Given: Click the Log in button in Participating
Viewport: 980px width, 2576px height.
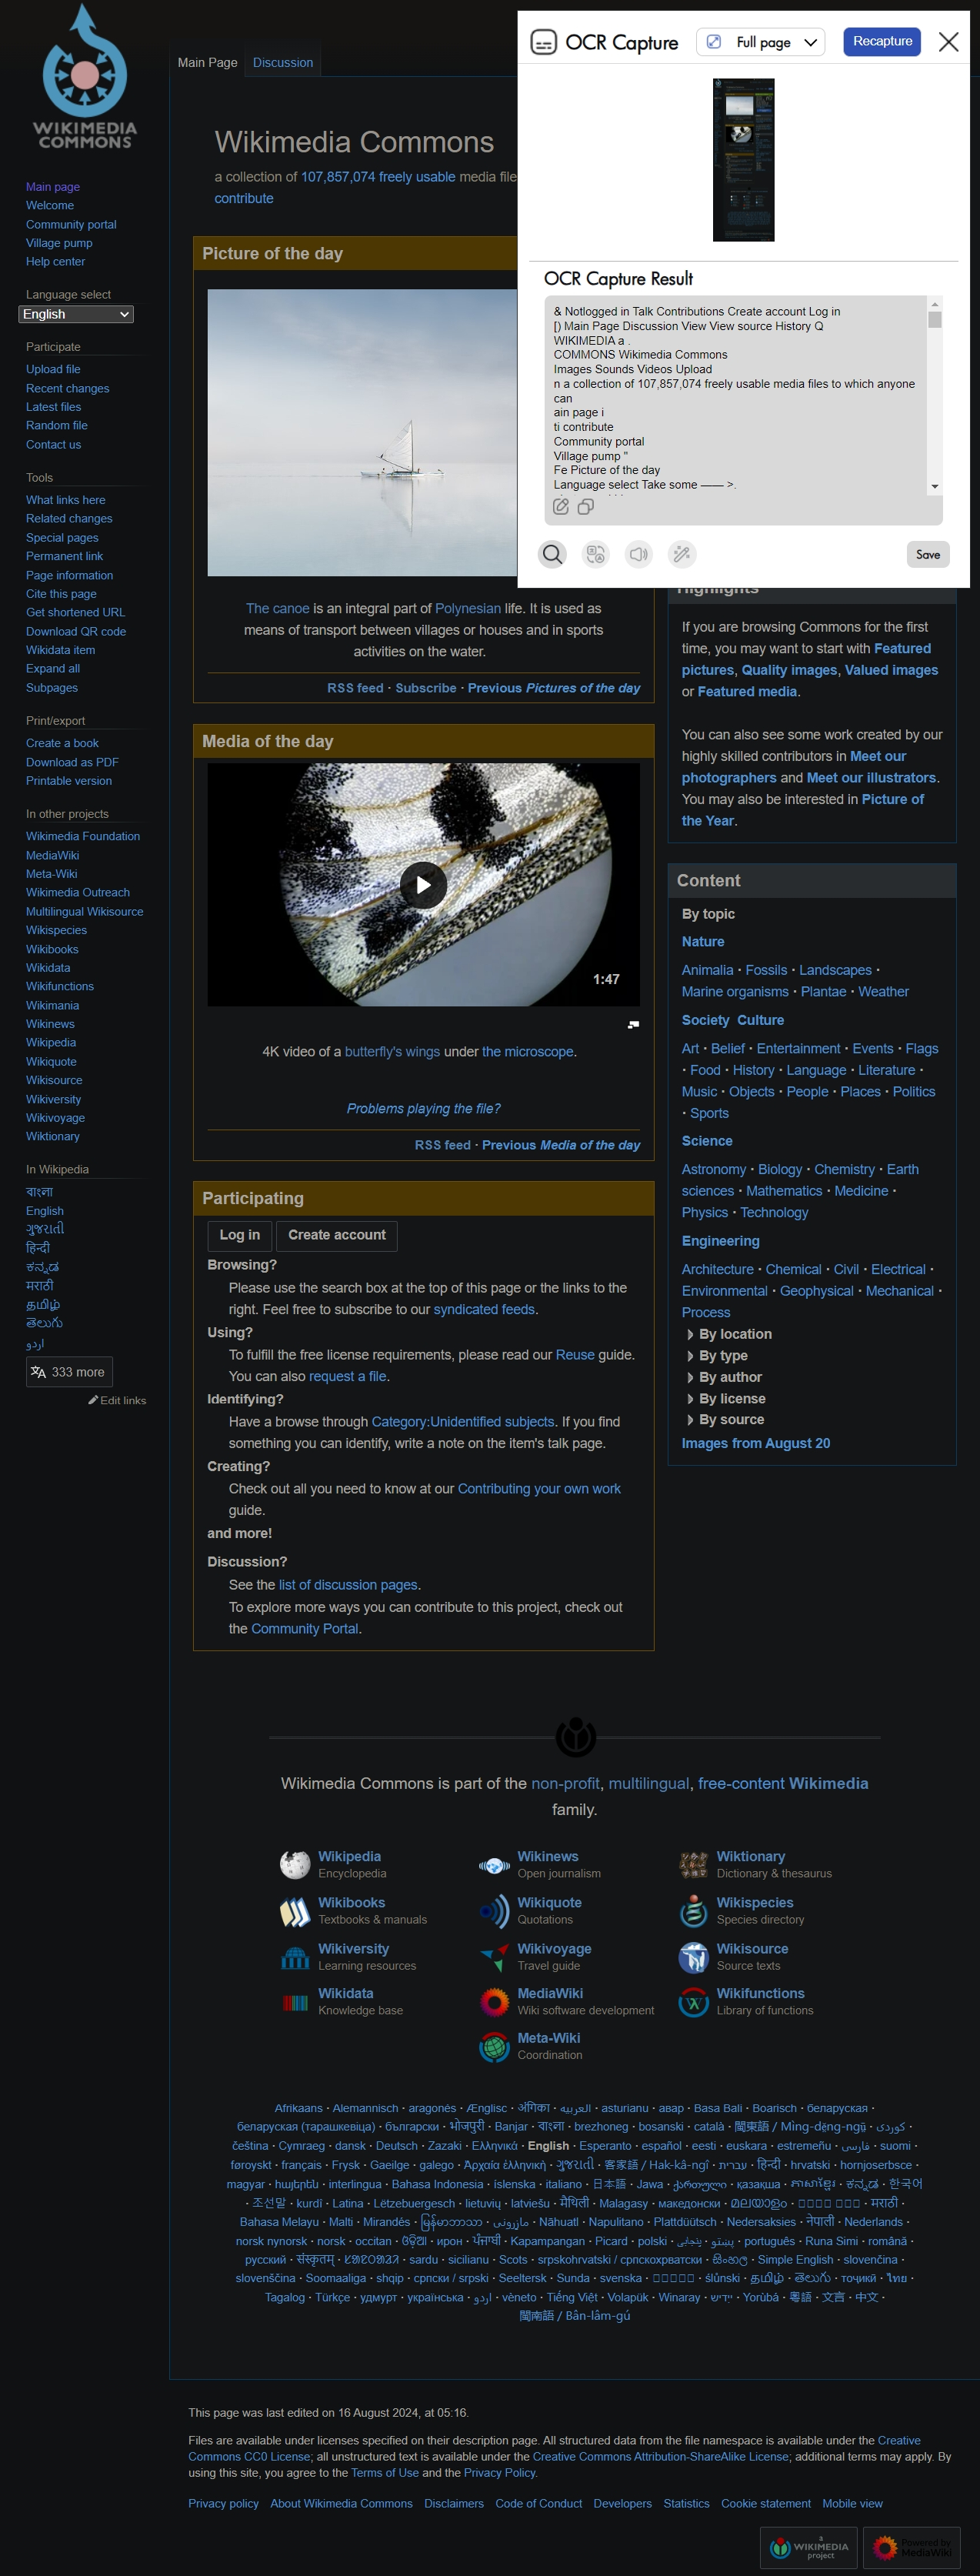Looking at the screenshot, I should (x=240, y=1235).
